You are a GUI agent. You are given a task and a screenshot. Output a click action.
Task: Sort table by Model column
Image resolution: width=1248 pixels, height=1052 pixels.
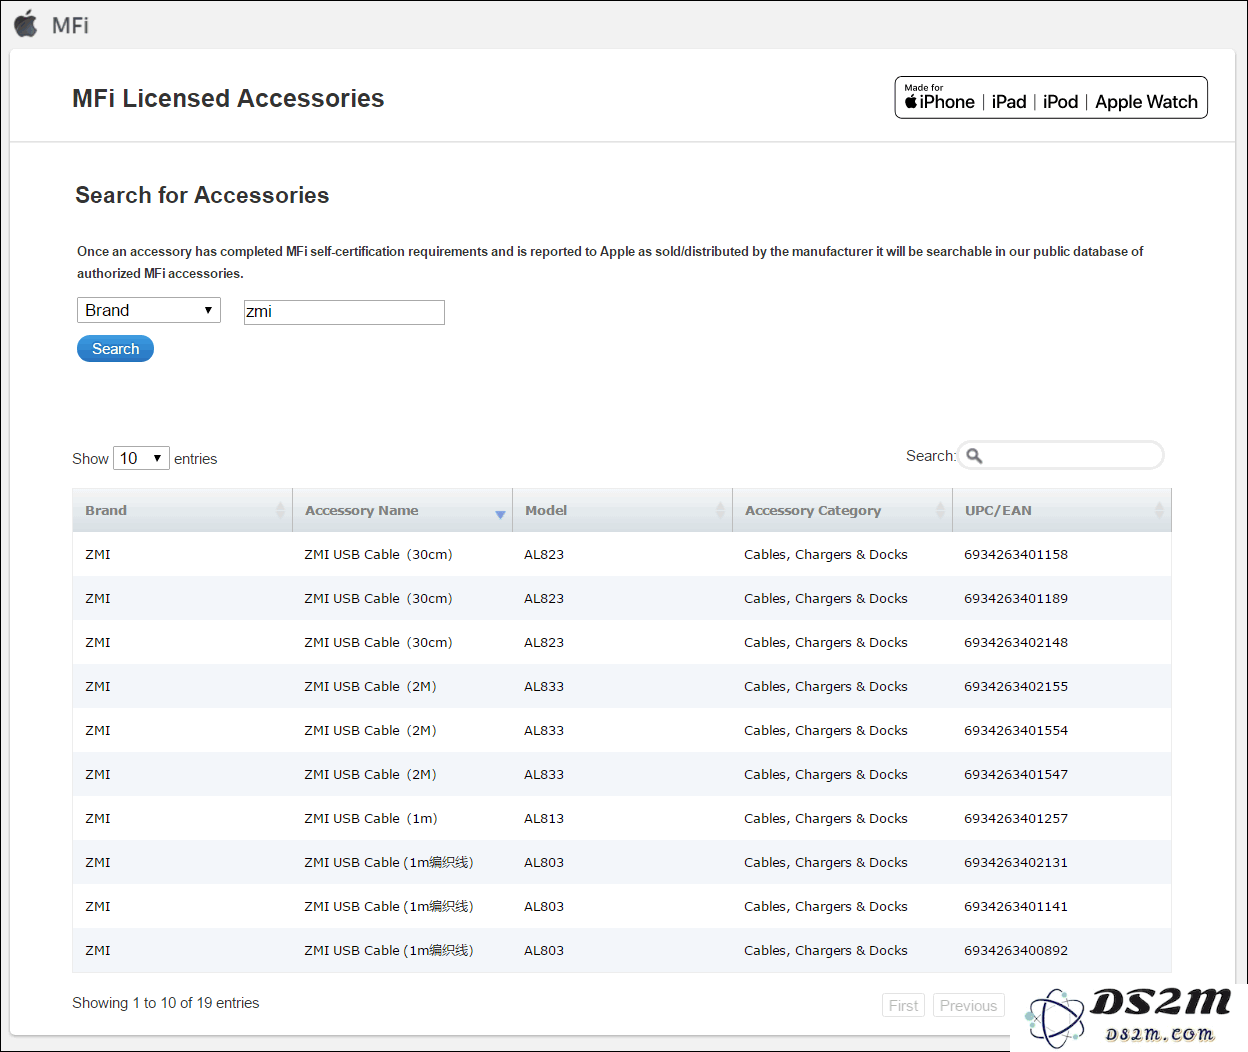tap(622, 510)
